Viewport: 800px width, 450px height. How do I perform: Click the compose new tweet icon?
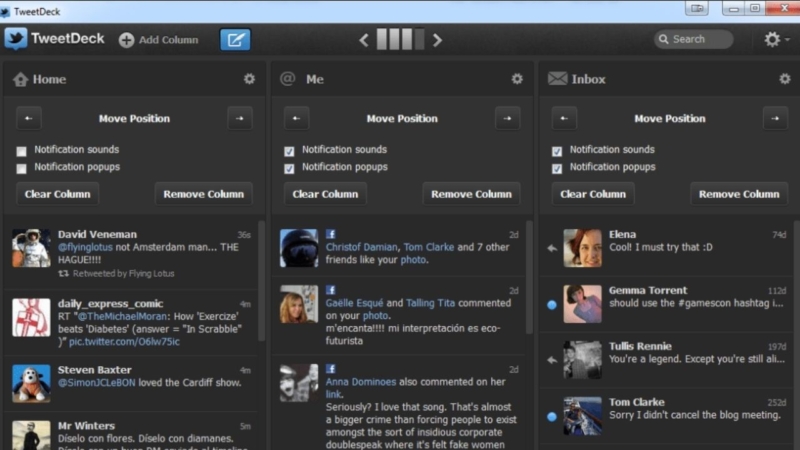click(x=235, y=40)
